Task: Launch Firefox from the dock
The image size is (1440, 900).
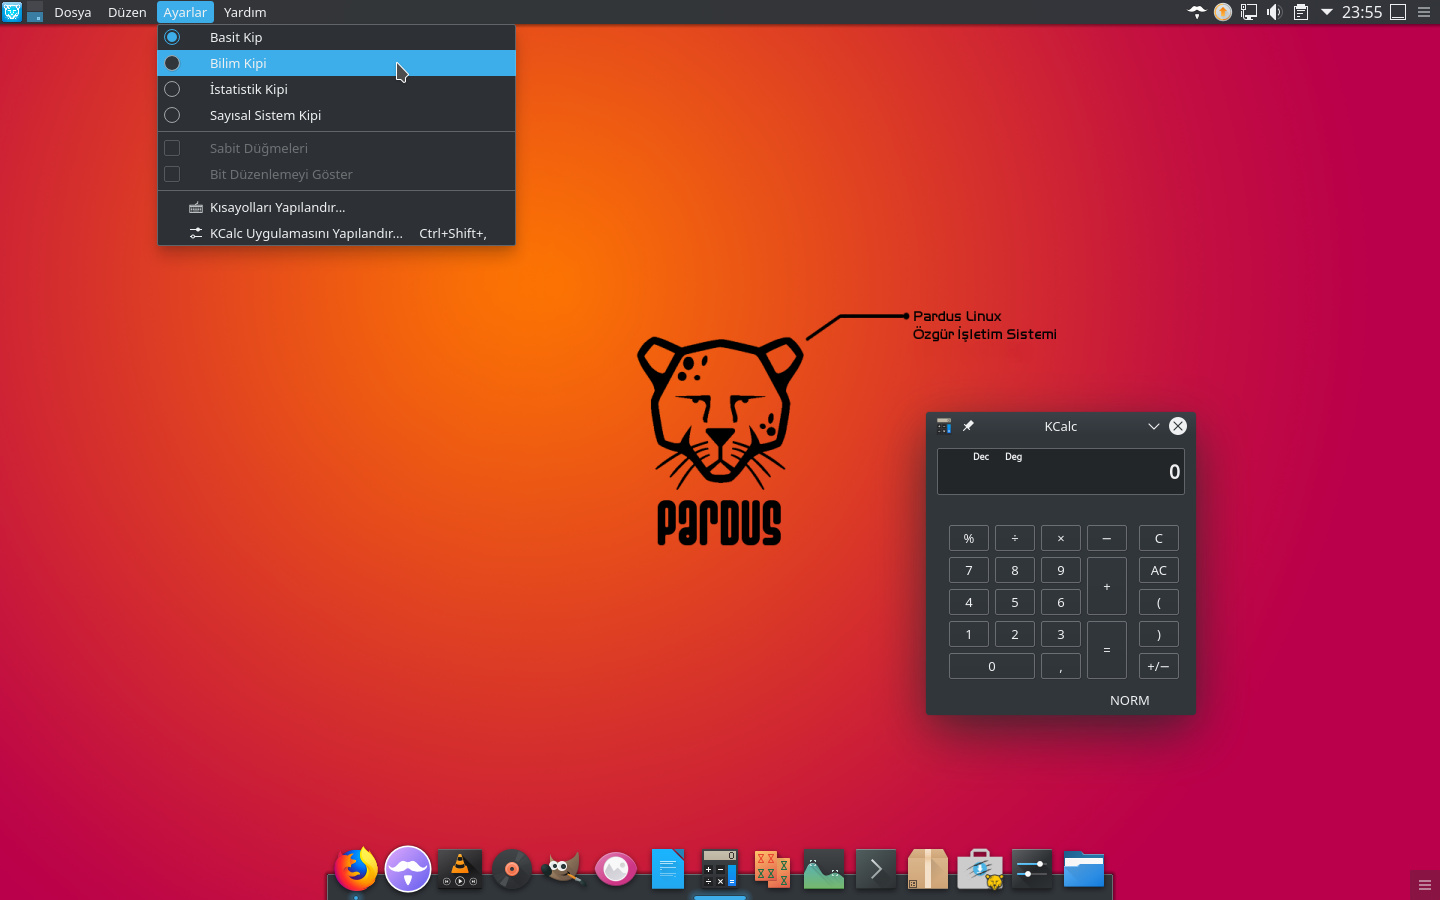Action: [x=356, y=869]
